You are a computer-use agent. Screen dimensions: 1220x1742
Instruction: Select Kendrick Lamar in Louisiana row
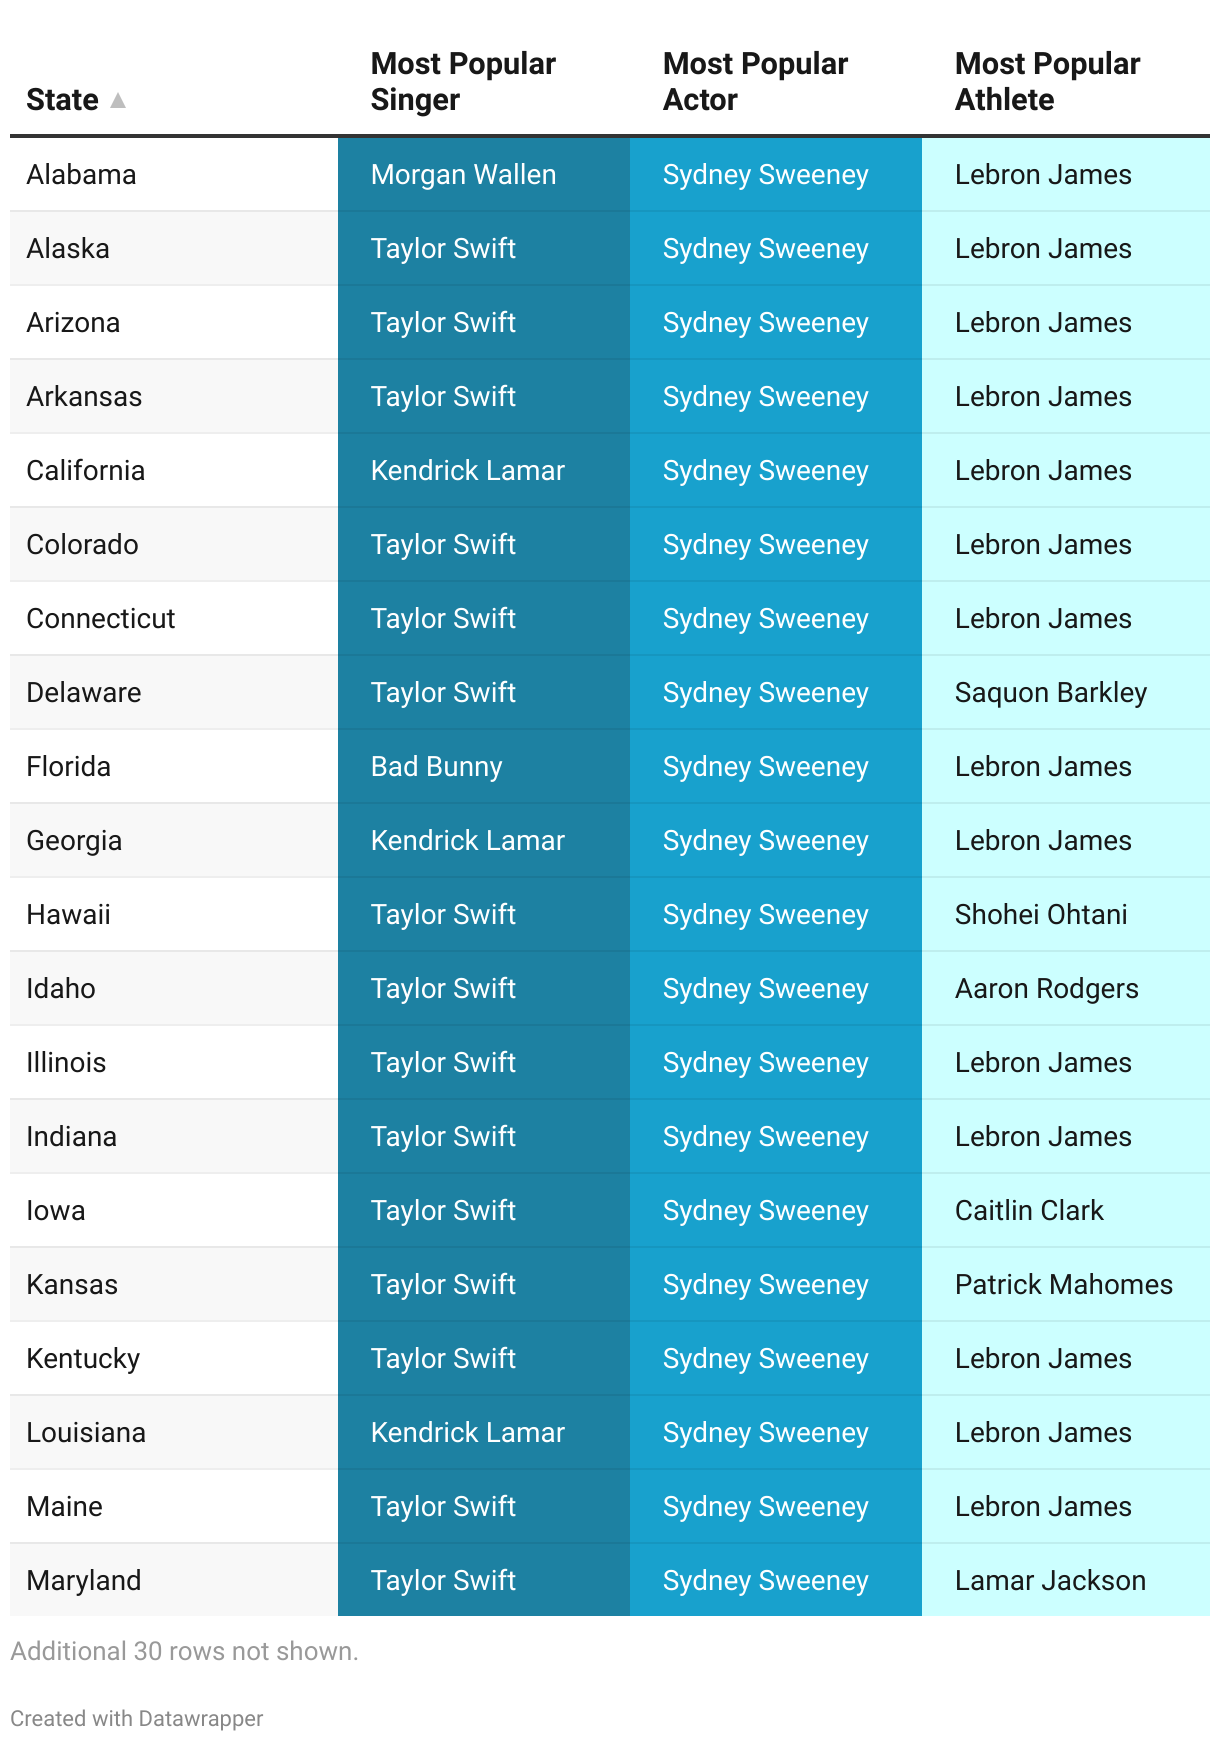pyautogui.click(x=484, y=1432)
